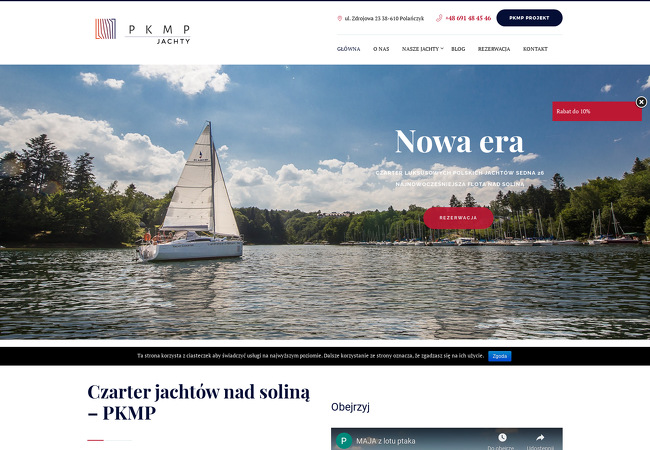Click the video channel avatar P

coord(344,441)
